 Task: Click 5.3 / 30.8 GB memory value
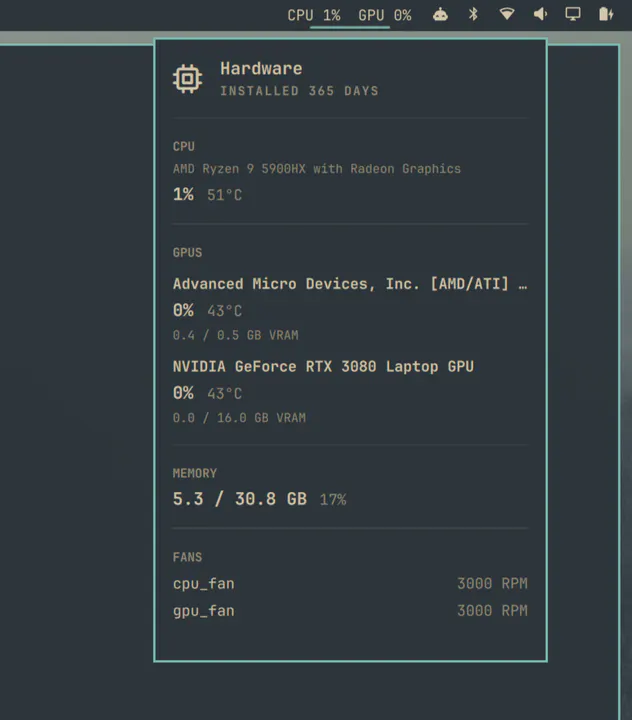(240, 499)
